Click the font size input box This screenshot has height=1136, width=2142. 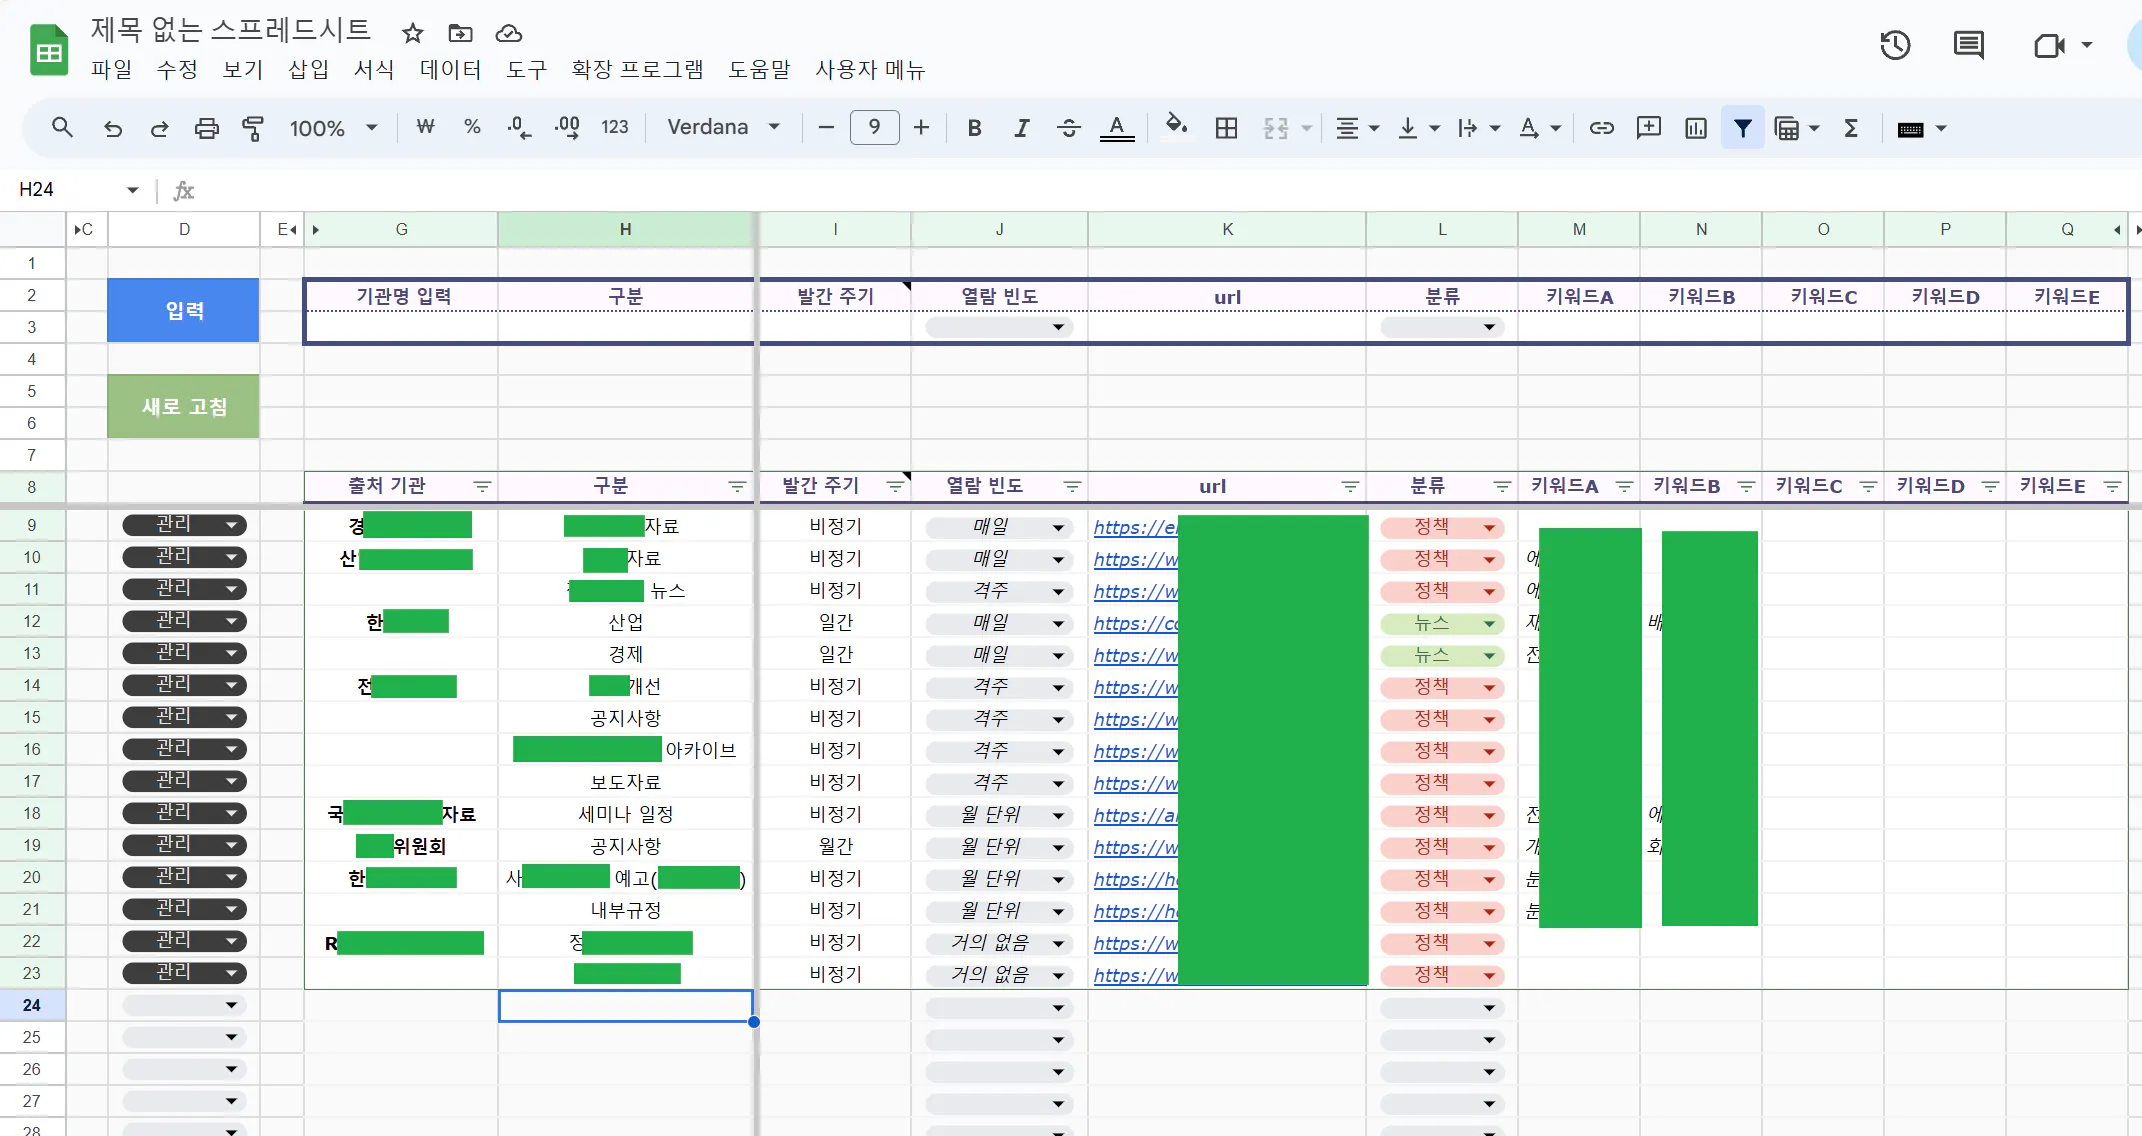(x=874, y=128)
